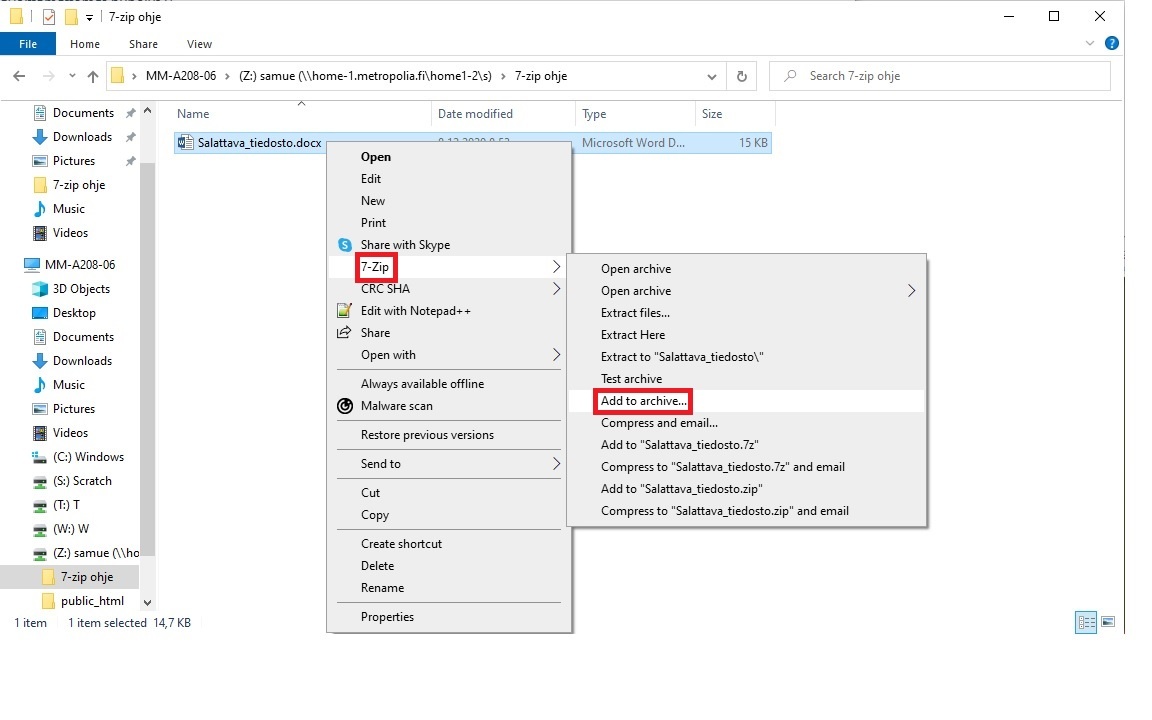Click the Search 7-zip ohje field
Viewport: 1152px width, 720px height.
coord(940,76)
